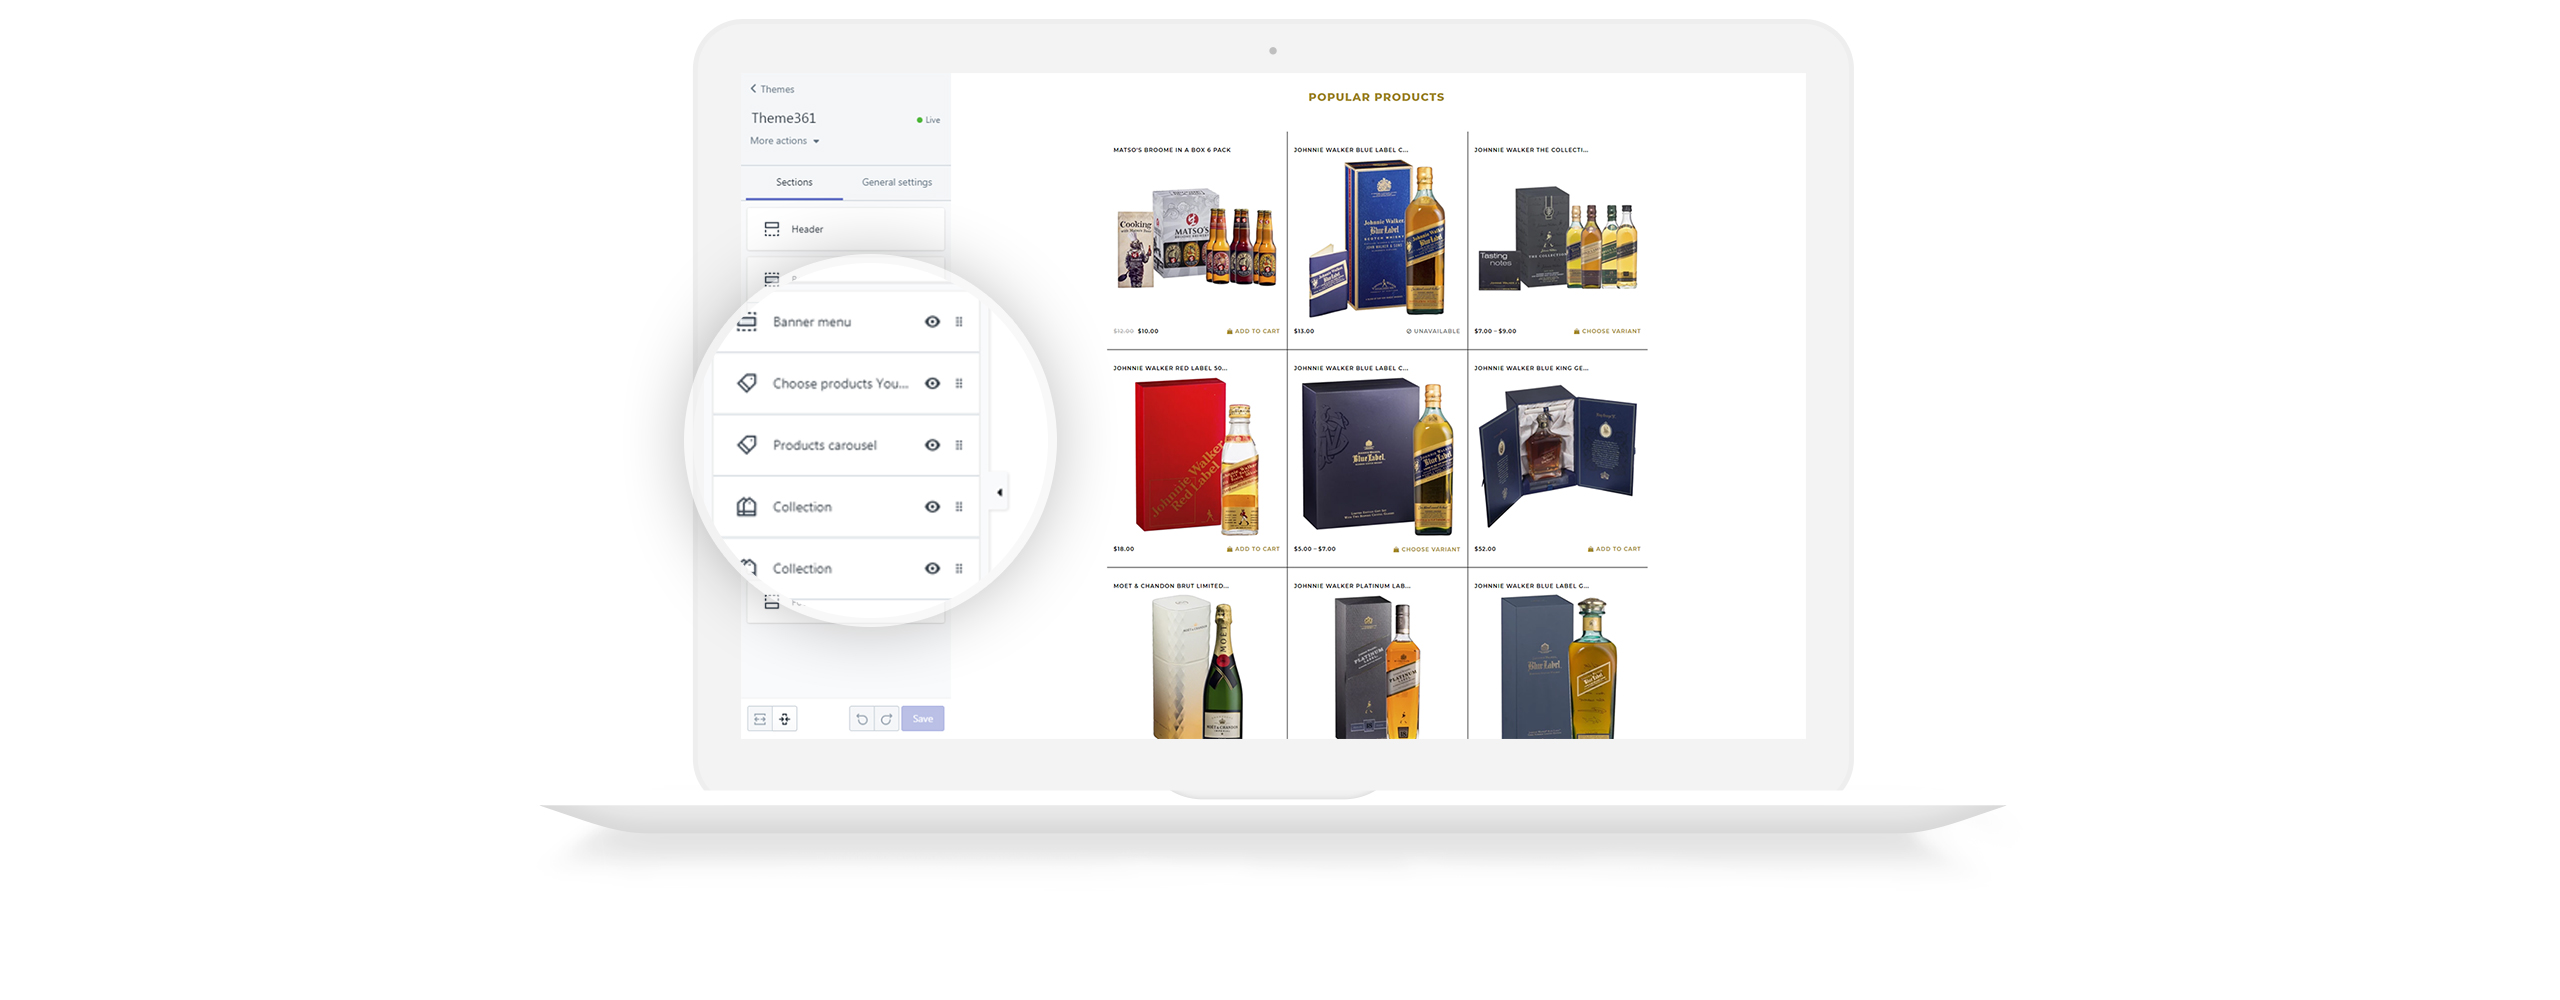This screenshot has width=2560, height=1000.
Task: Click the Redo button
Action: point(887,719)
